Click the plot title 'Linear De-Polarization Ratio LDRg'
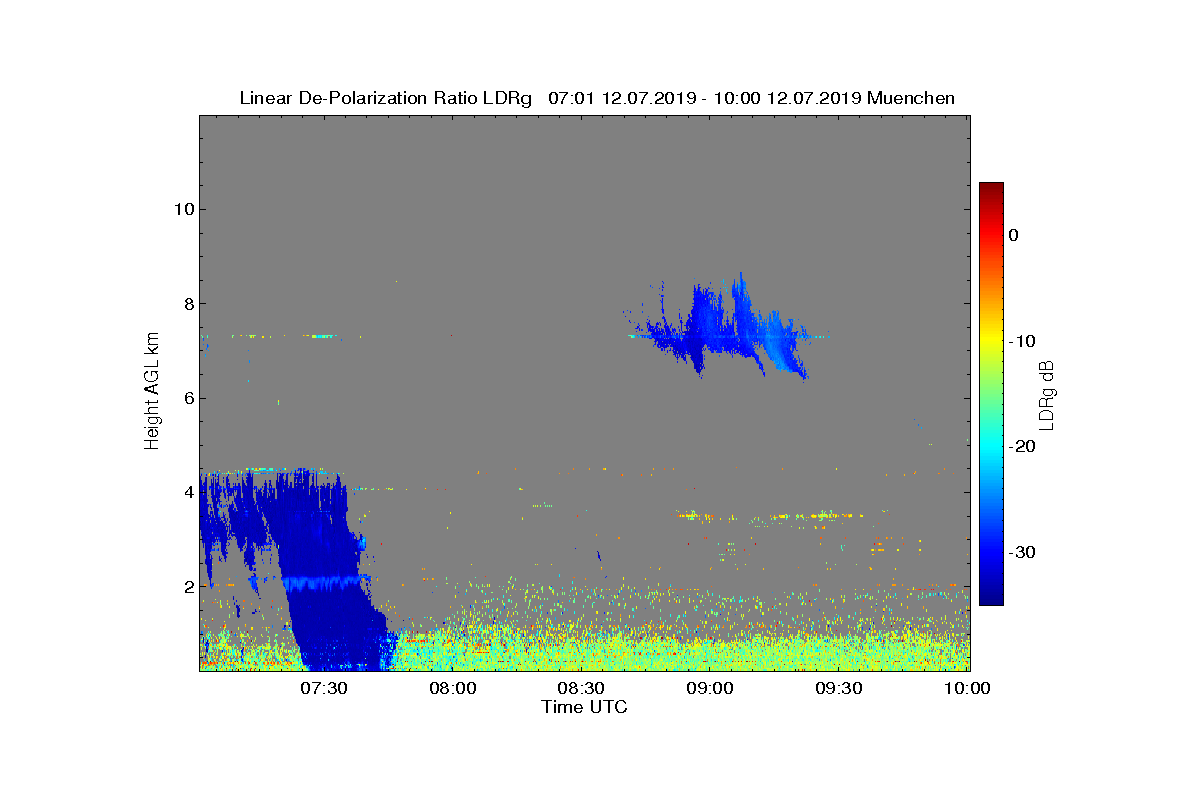This screenshot has width=1200, height=800. [x=386, y=98]
